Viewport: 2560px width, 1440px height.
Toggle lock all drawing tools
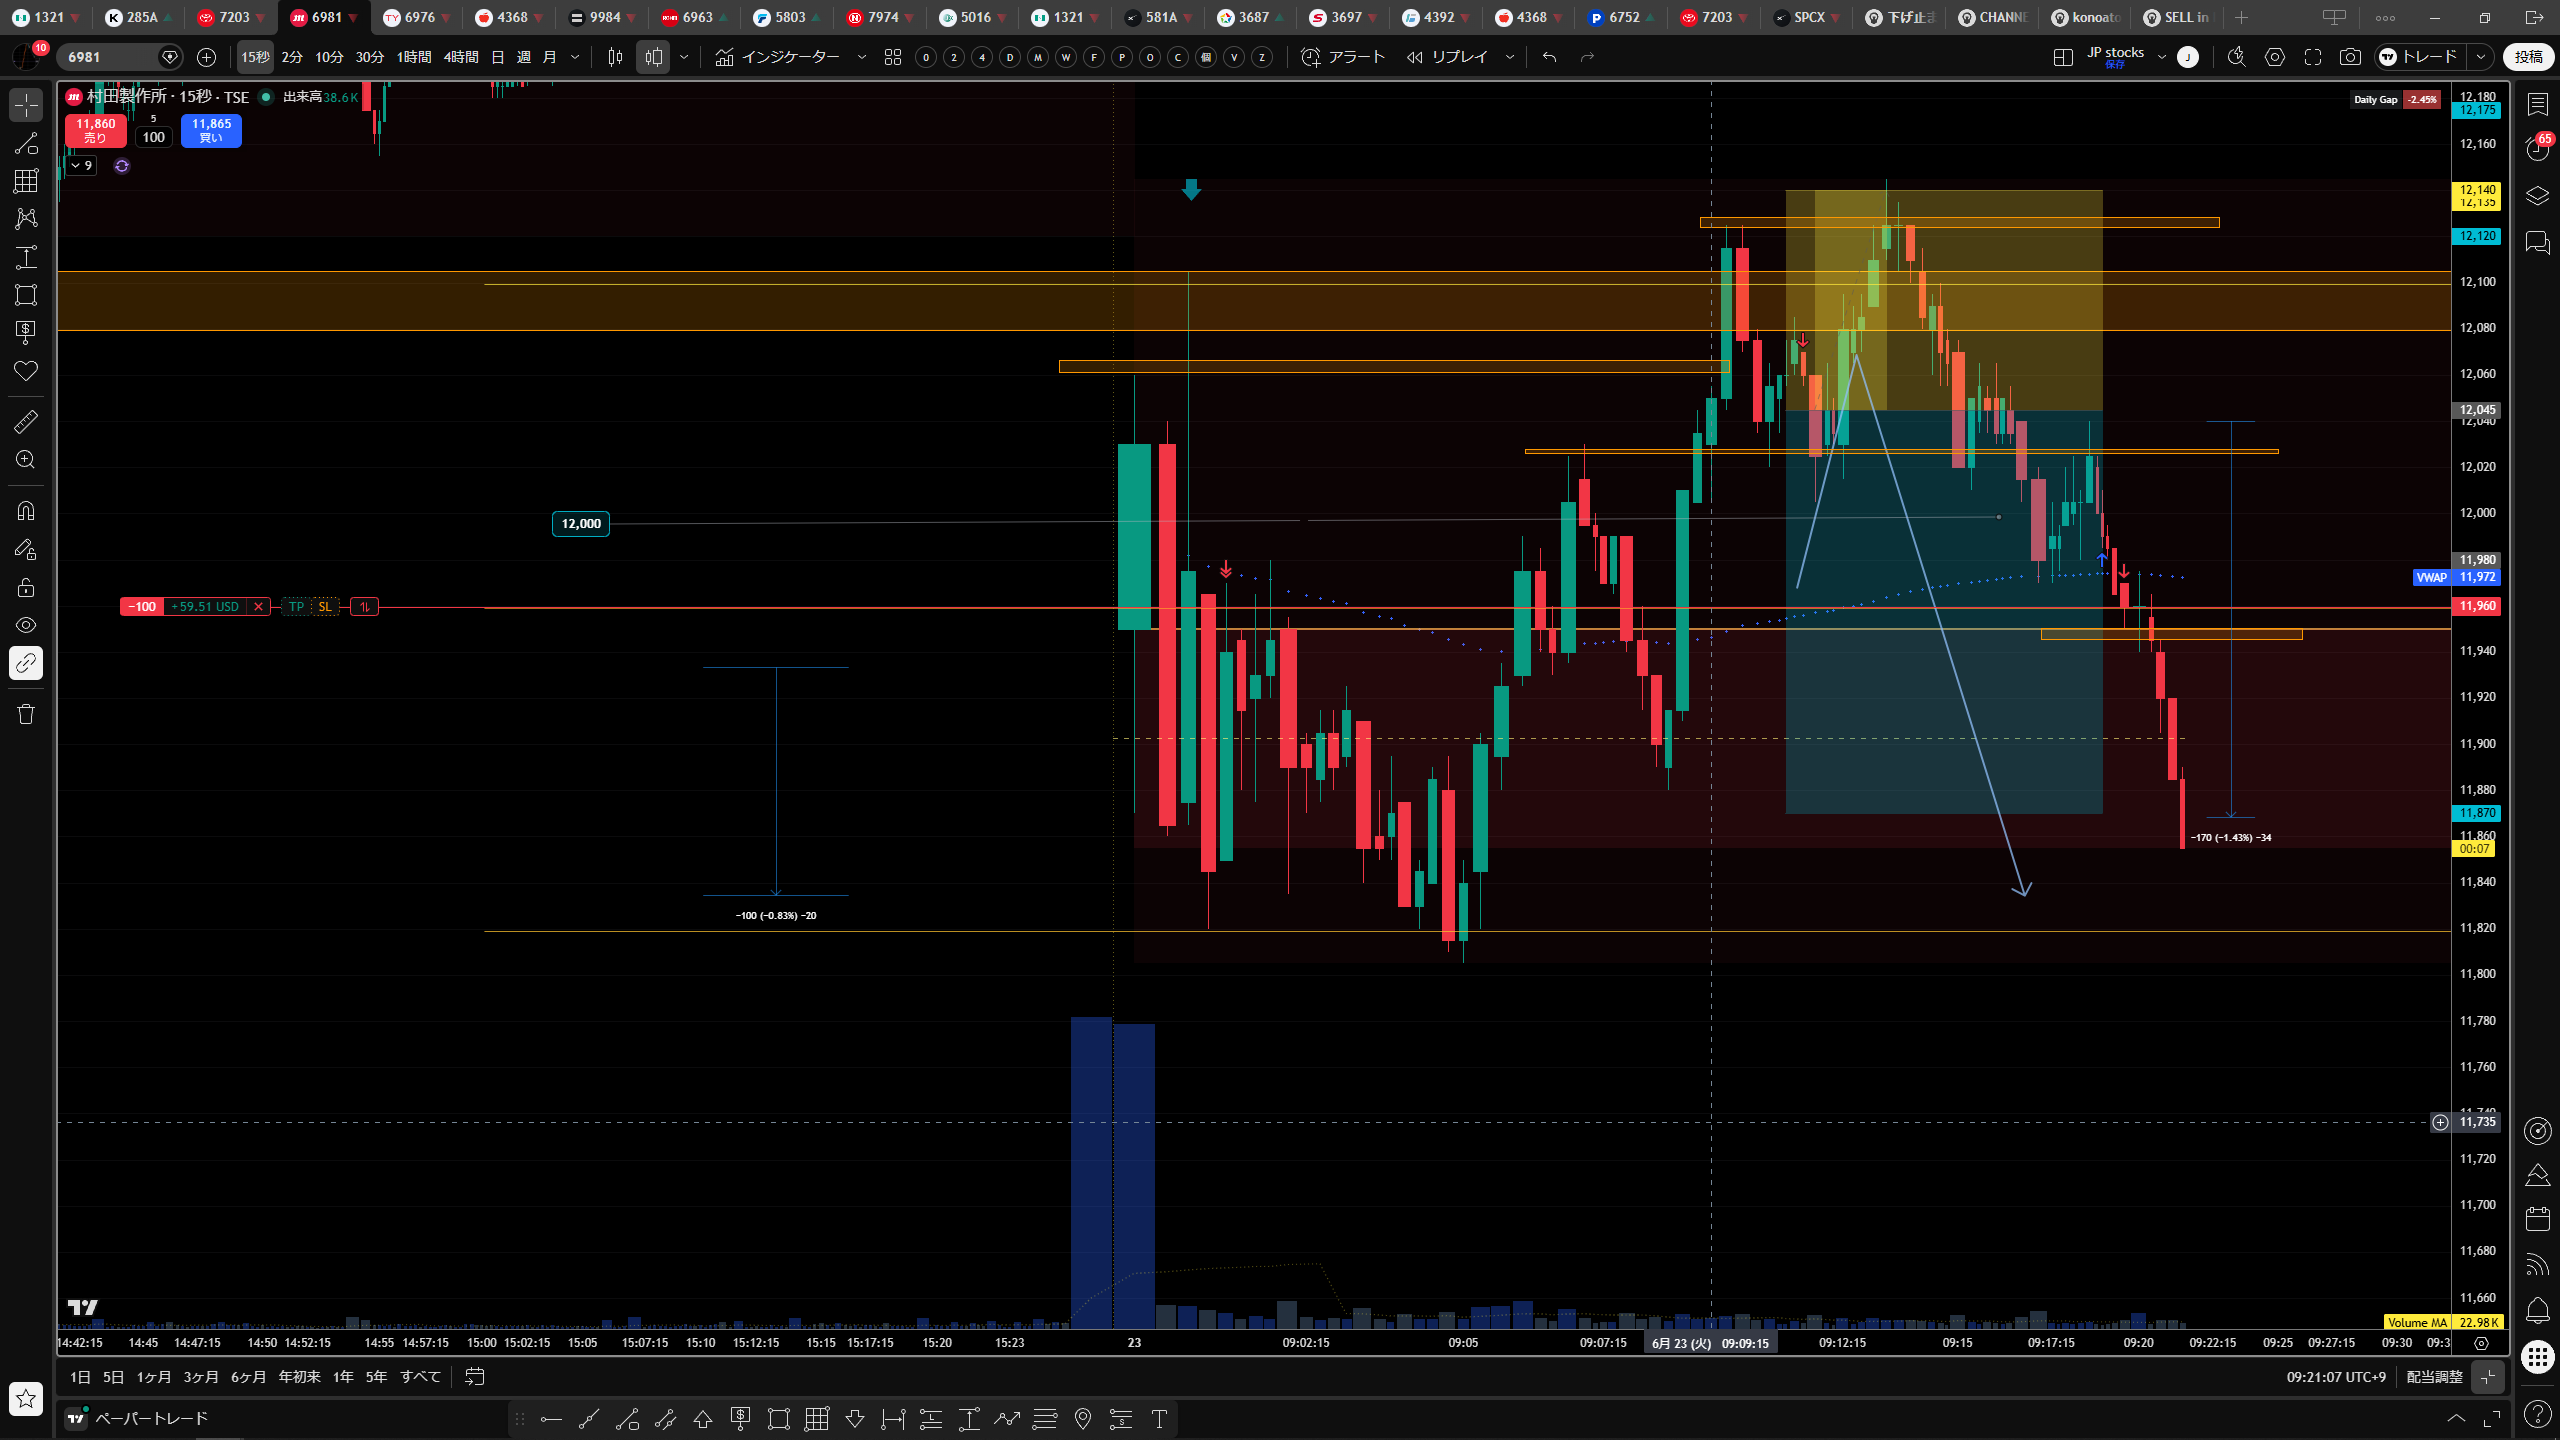point(26,587)
